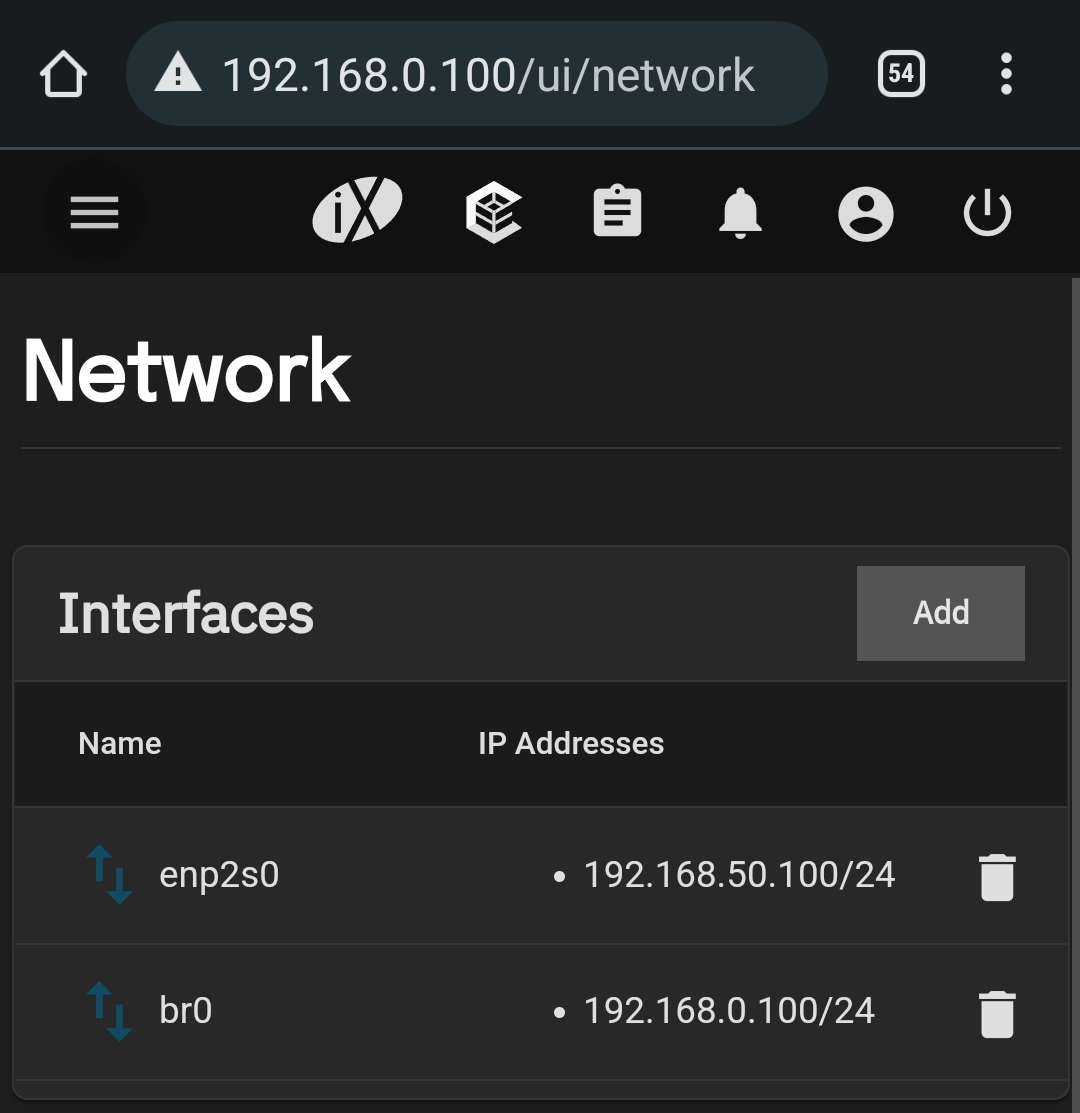Click the iX Systems logo icon
The height and width of the screenshot is (1113, 1080).
(x=358, y=210)
